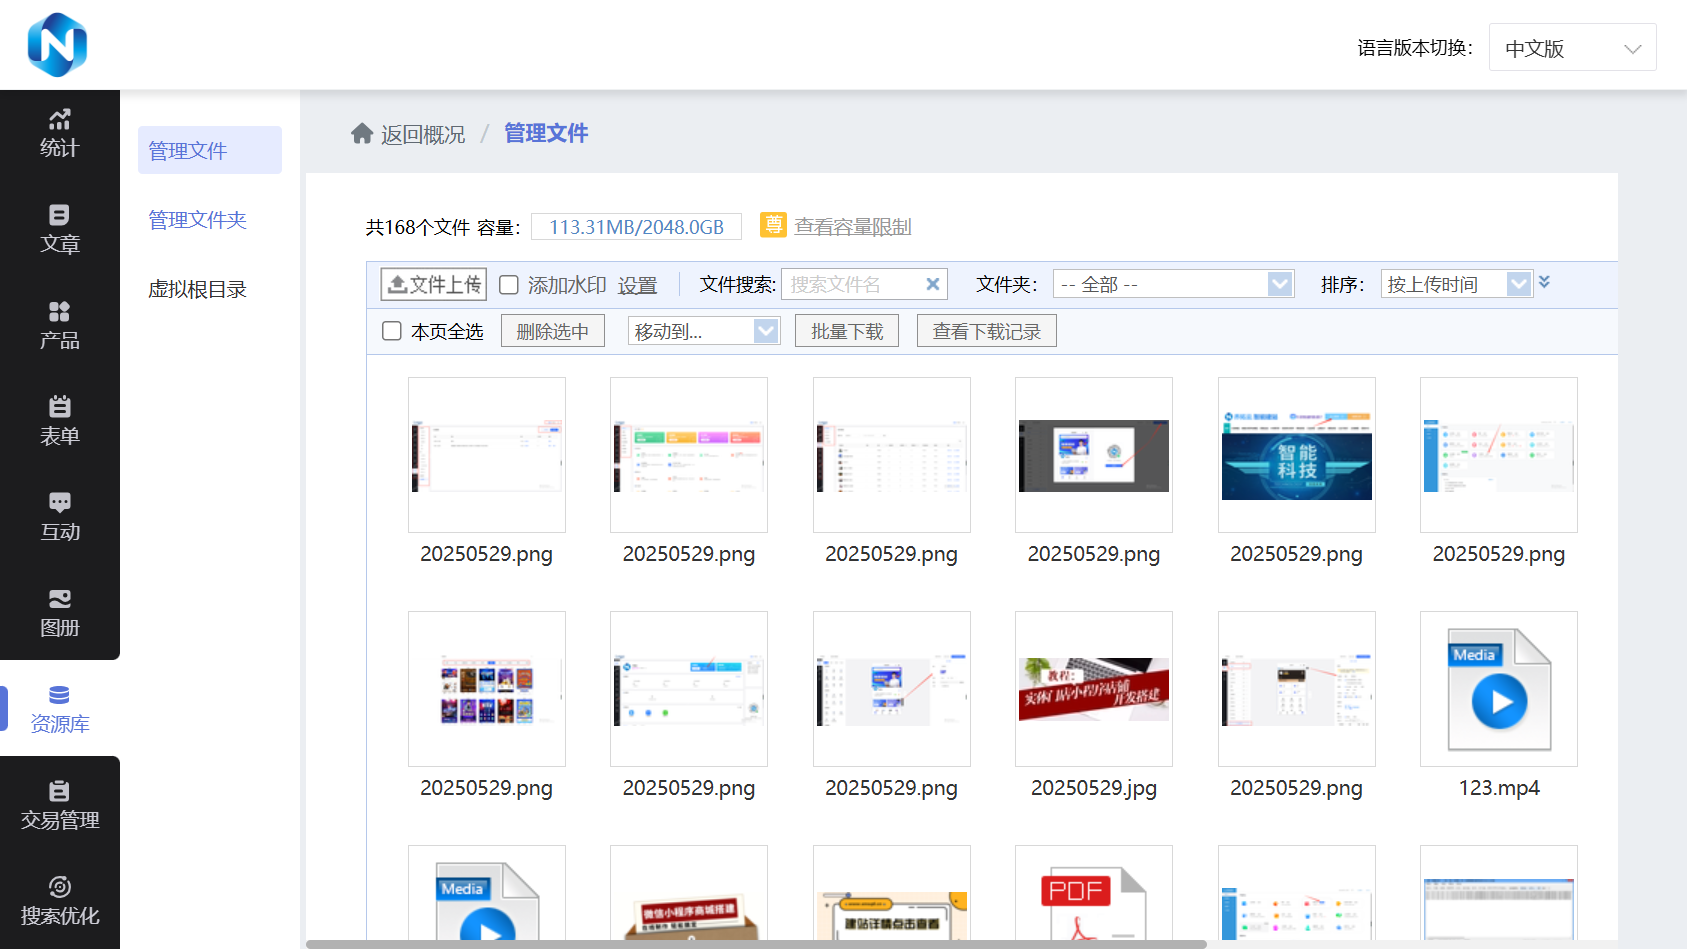Viewport: 1687px width, 949px height.
Task: Go to the 产品 products section
Action: [59, 326]
